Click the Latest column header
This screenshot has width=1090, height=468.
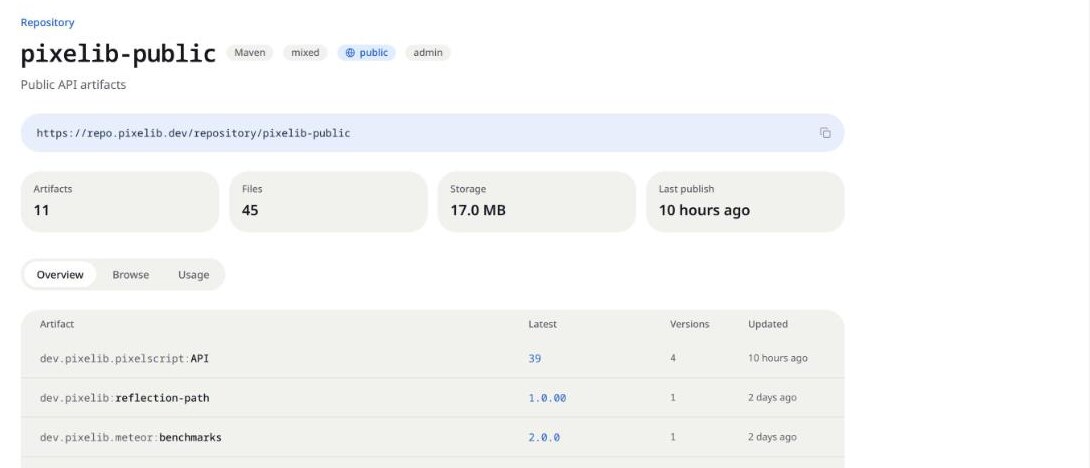pos(542,324)
